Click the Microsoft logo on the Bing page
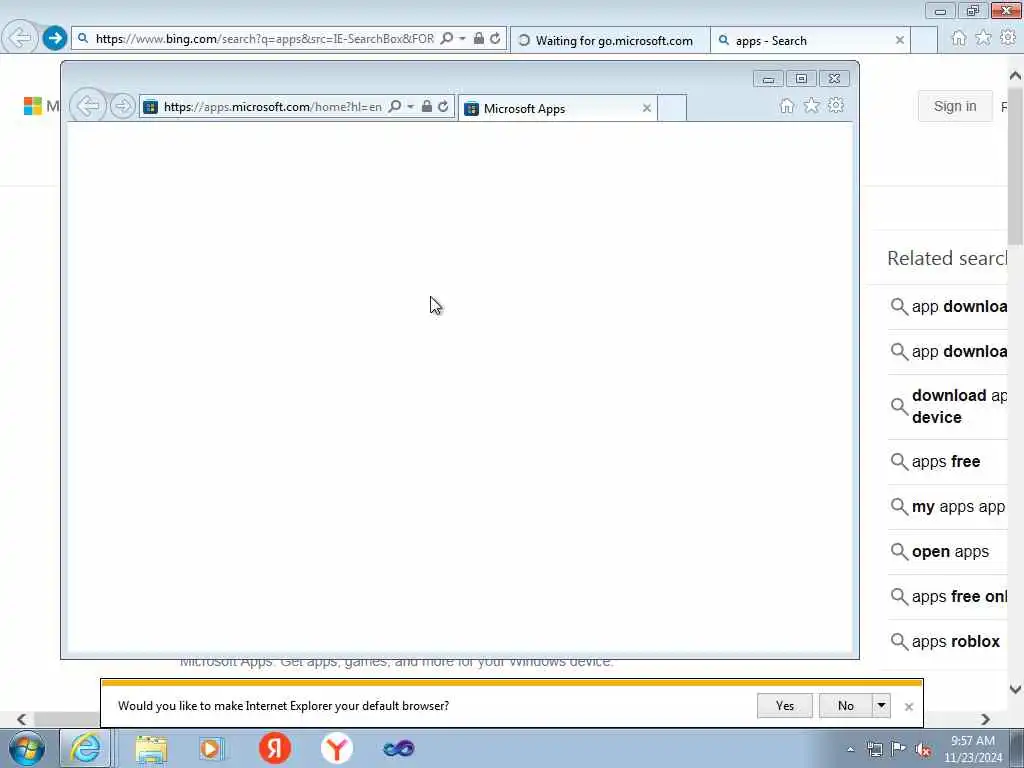This screenshot has height=768, width=1024. 33,106
